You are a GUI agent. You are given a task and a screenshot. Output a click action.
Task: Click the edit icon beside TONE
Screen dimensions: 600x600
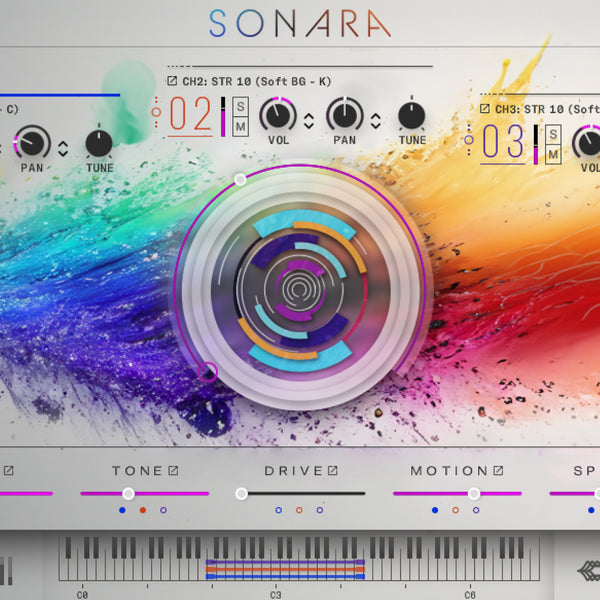pyautogui.click(x=173, y=470)
